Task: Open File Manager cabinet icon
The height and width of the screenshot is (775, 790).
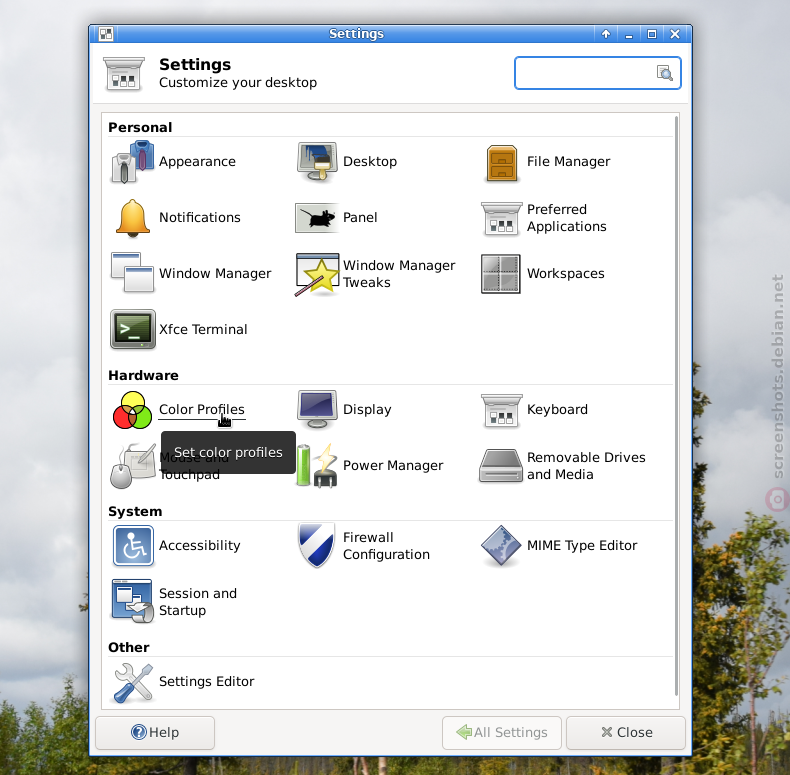Action: [x=501, y=163]
